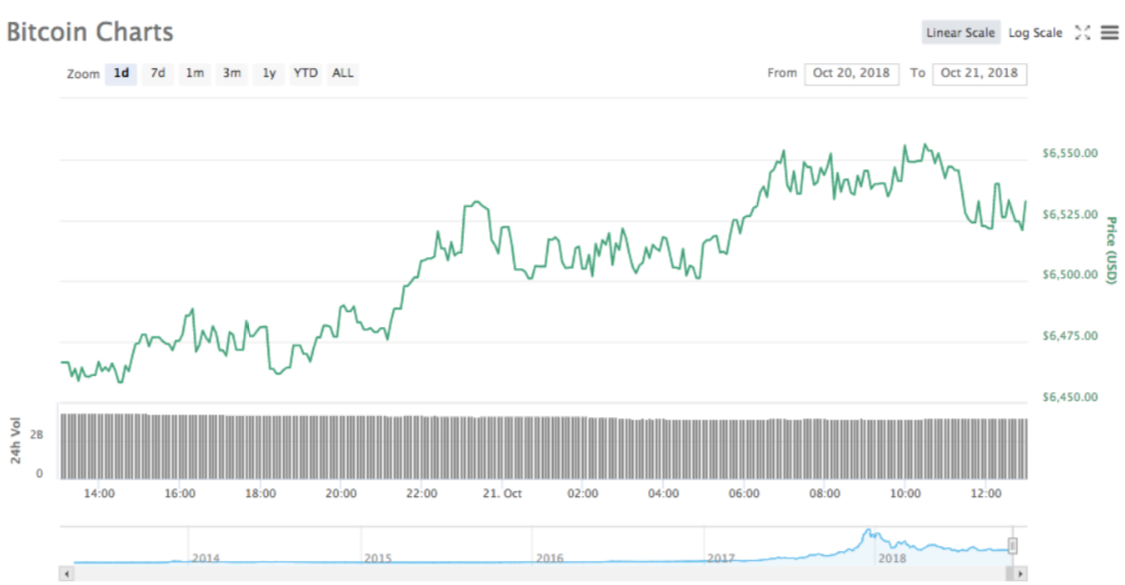Click the 18:00 time axis label
Image resolution: width=1125 pixels, height=585 pixels.
260,493
